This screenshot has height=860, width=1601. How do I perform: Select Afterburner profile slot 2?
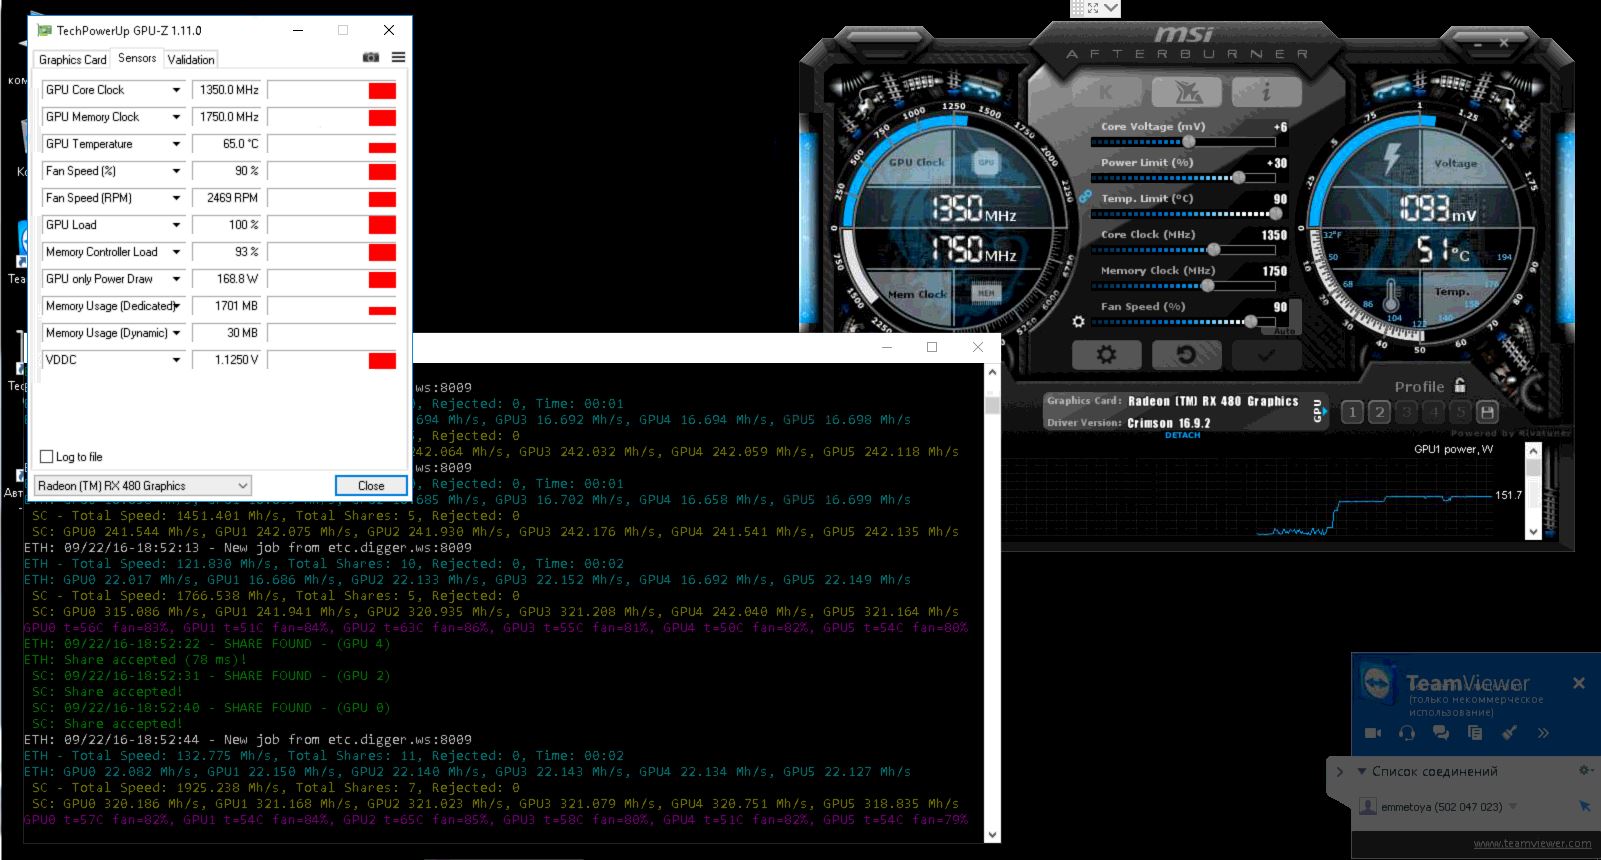pyautogui.click(x=1379, y=412)
